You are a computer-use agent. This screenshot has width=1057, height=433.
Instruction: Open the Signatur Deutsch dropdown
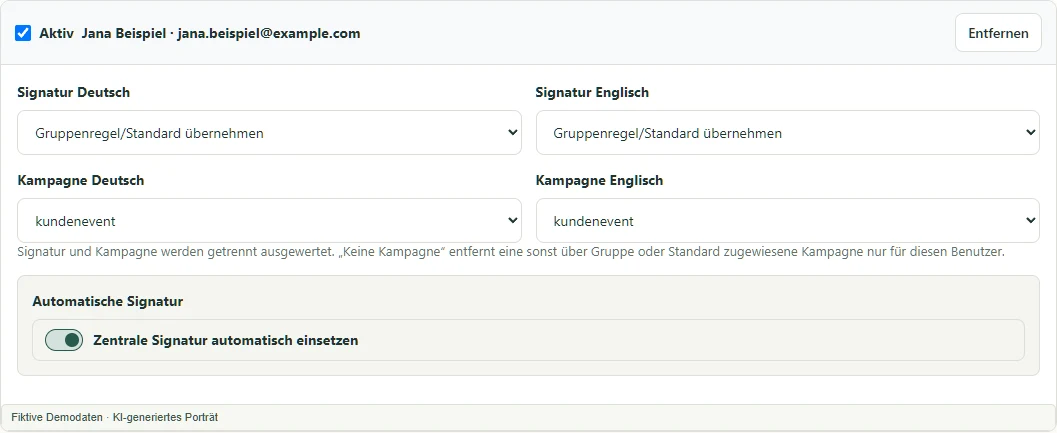click(x=269, y=133)
